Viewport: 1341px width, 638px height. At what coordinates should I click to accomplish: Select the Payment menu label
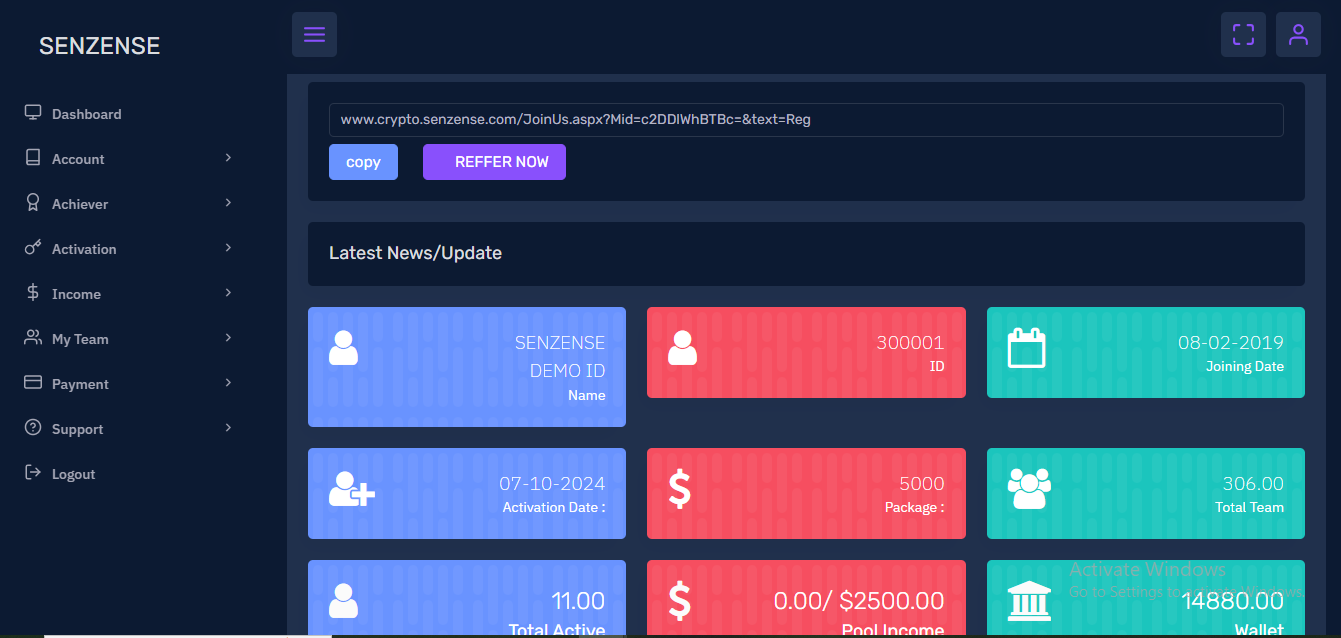tap(80, 384)
